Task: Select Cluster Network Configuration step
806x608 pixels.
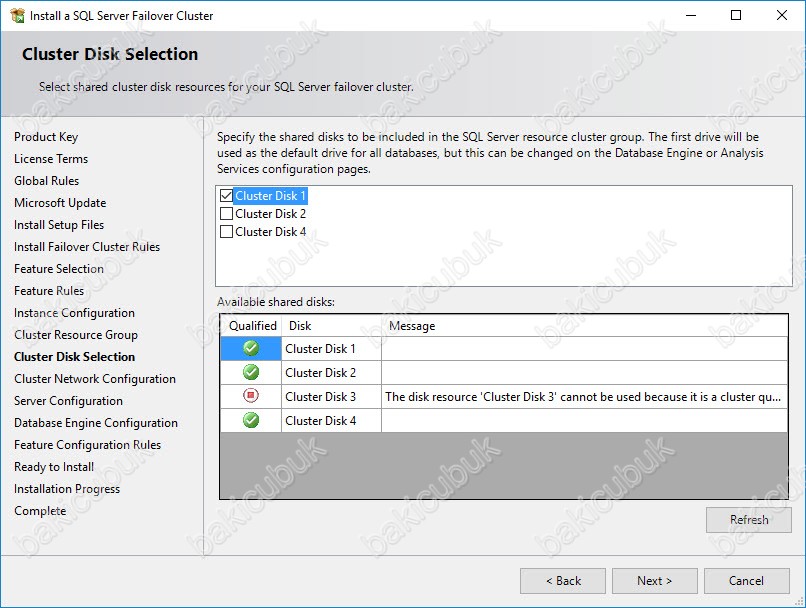Action: (x=95, y=379)
